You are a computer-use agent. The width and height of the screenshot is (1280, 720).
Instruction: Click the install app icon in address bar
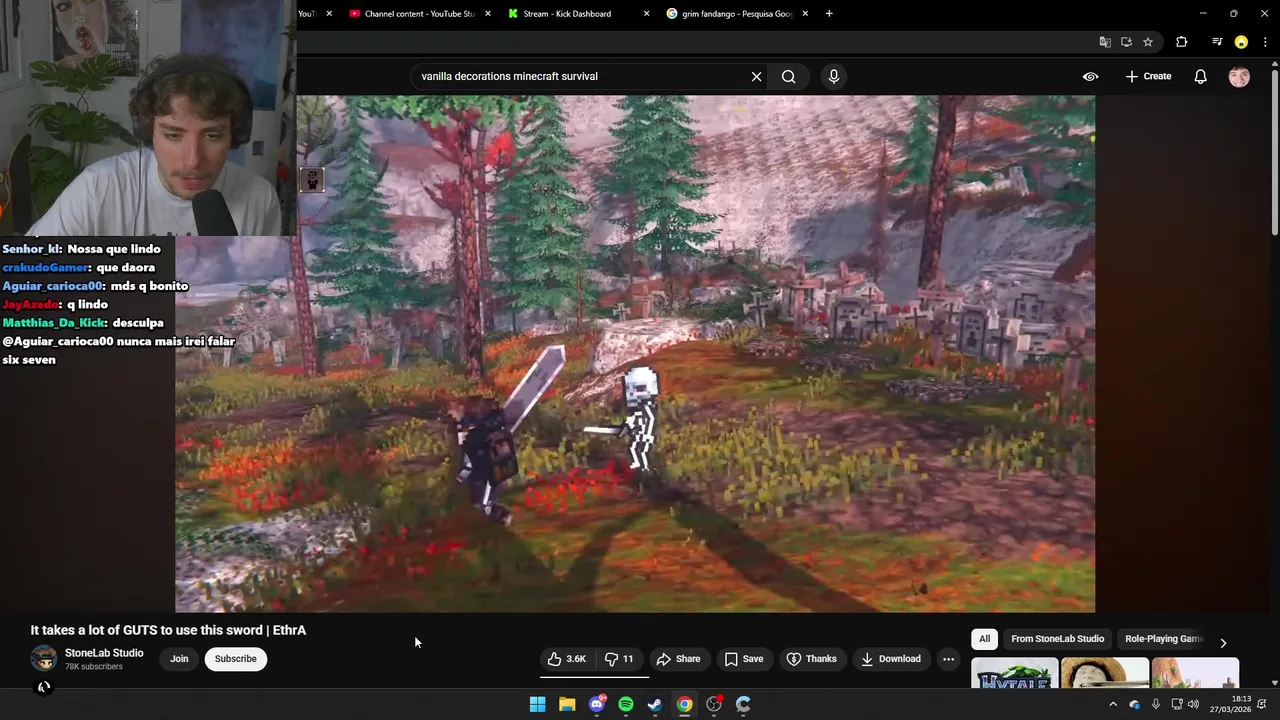tap(1126, 42)
